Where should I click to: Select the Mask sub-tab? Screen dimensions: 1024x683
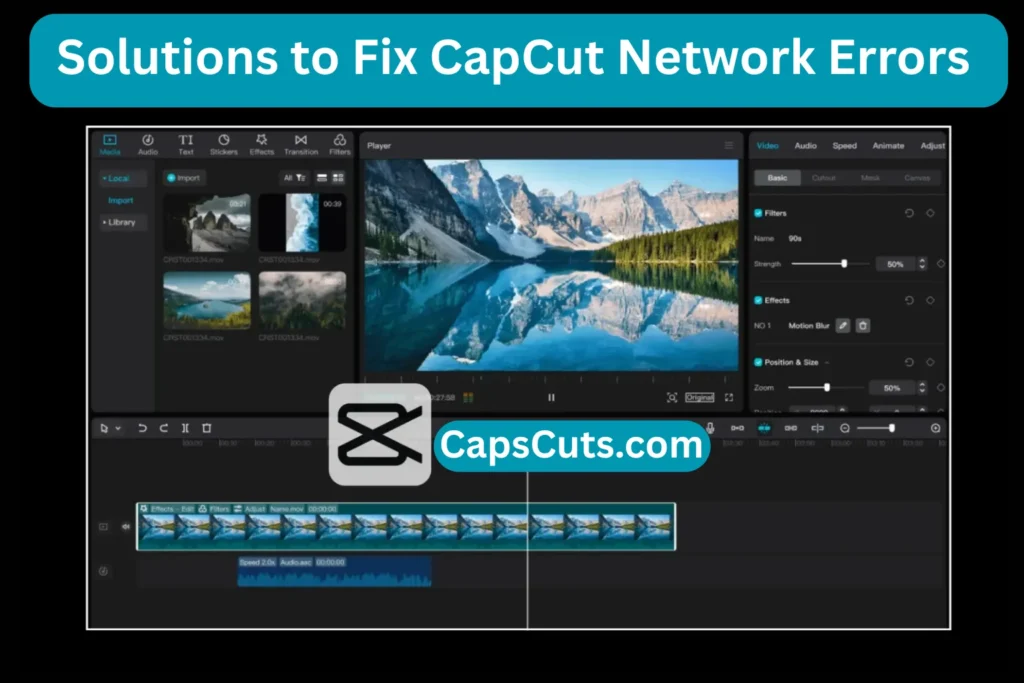click(x=870, y=178)
